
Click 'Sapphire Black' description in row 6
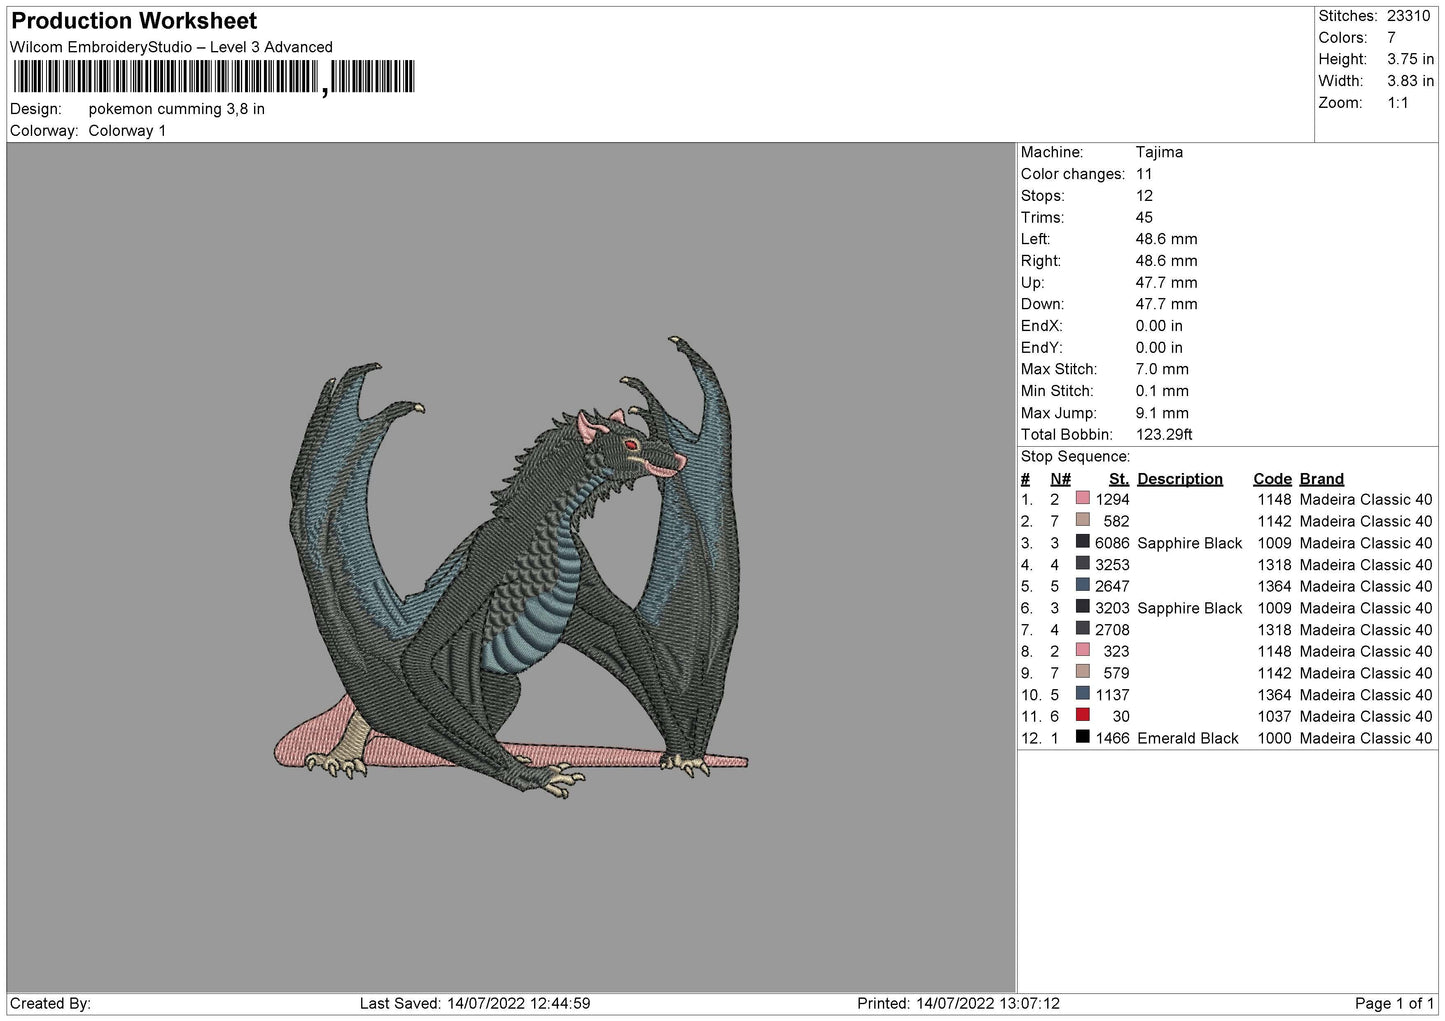pos(1190,608)
